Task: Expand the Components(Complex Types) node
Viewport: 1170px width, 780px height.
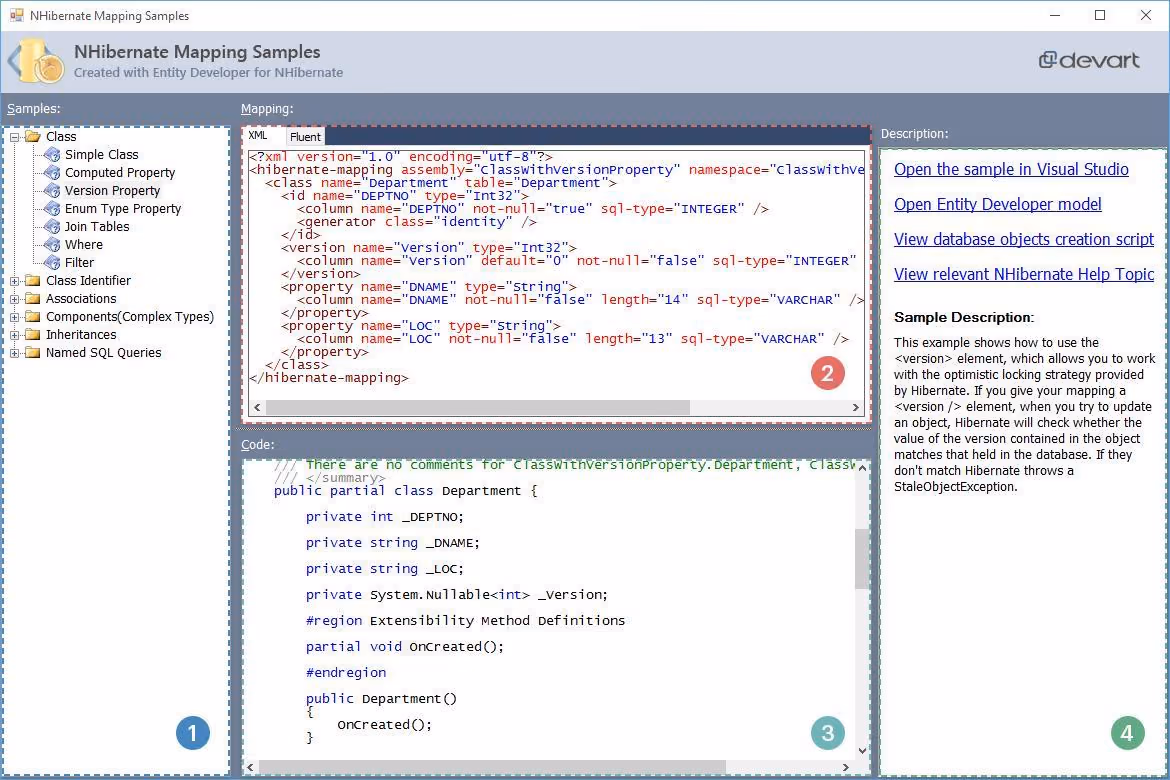Action: click(14, 317)
